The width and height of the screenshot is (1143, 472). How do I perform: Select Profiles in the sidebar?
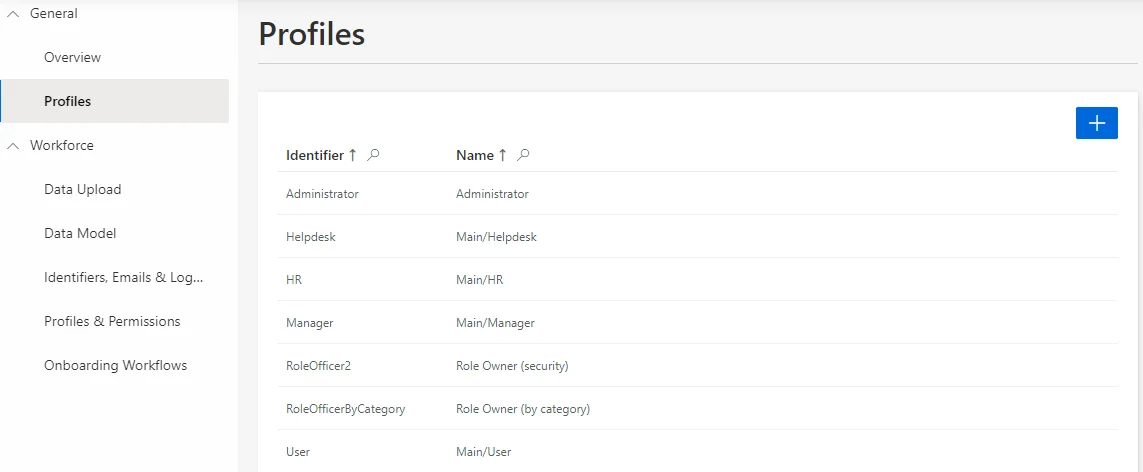(68, 102)
